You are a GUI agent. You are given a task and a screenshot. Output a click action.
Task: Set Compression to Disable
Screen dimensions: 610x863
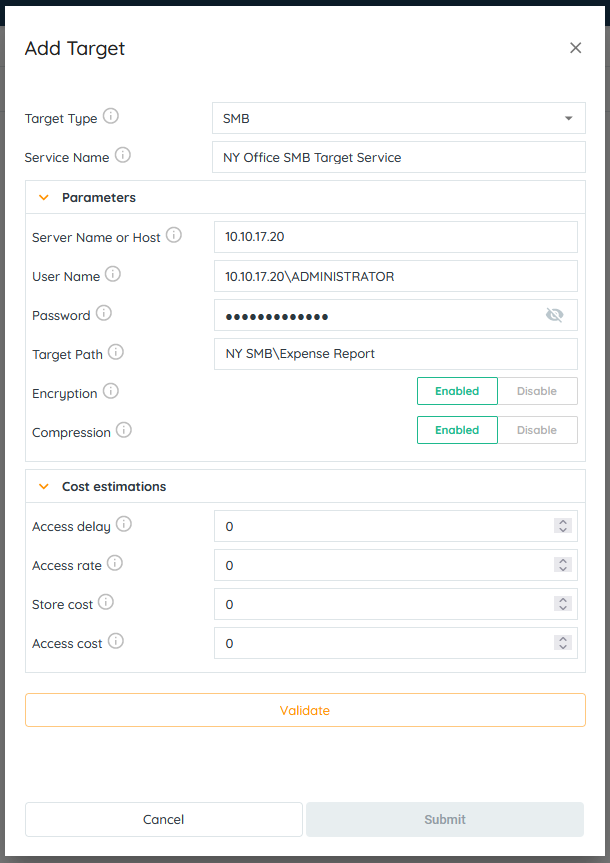537,430
